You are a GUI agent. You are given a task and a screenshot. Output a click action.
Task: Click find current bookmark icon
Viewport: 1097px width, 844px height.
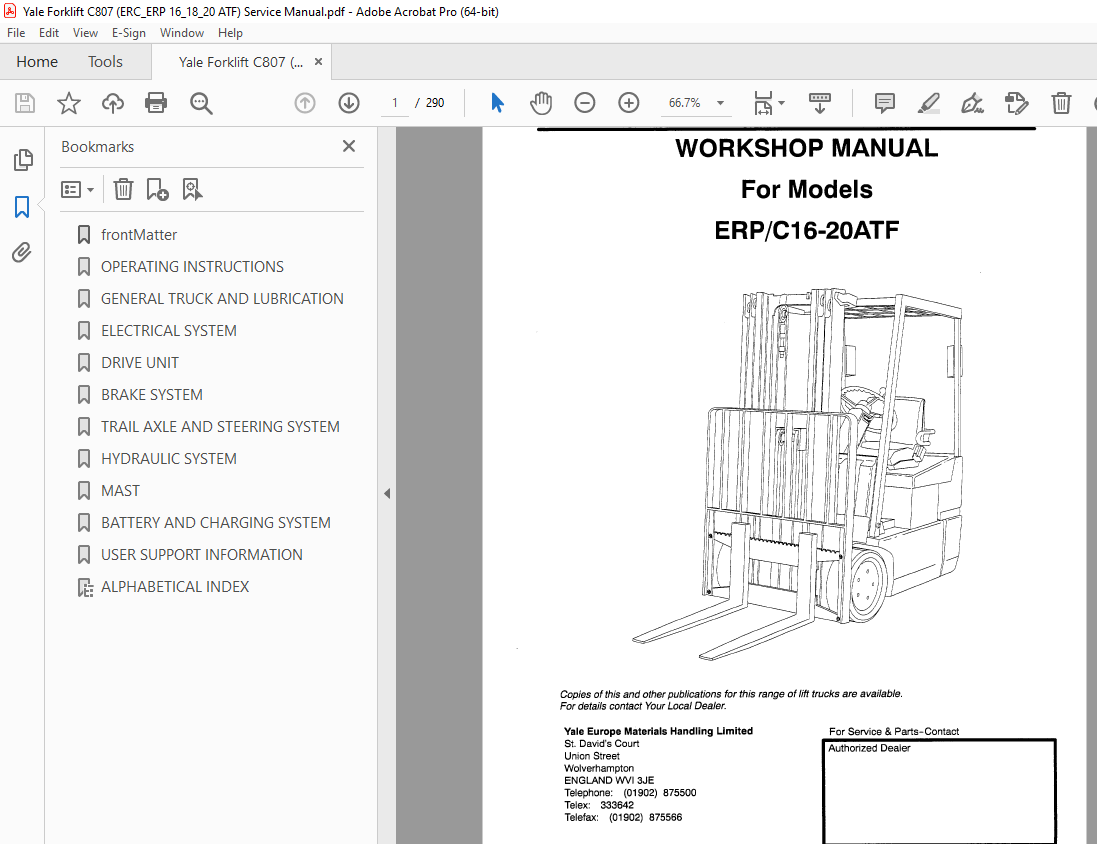192,189
